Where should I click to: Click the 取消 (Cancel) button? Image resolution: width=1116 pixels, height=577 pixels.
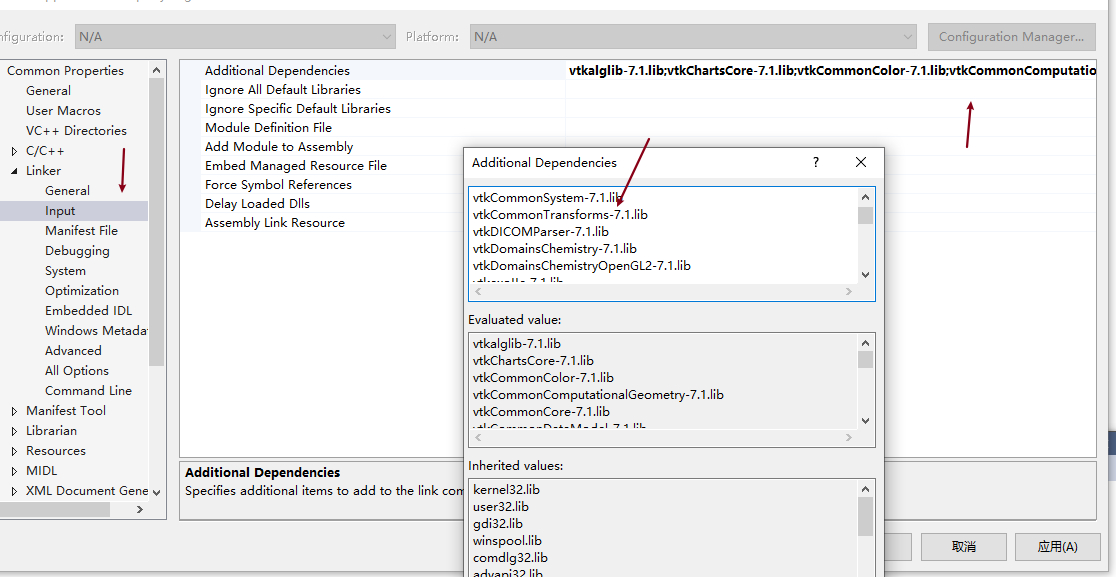click(x=963, y=546)
